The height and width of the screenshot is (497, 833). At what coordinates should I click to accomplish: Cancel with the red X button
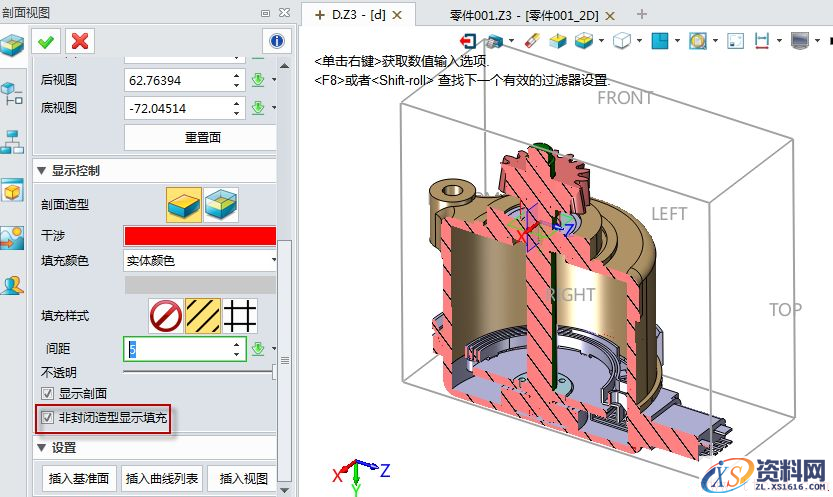point(80,41)
